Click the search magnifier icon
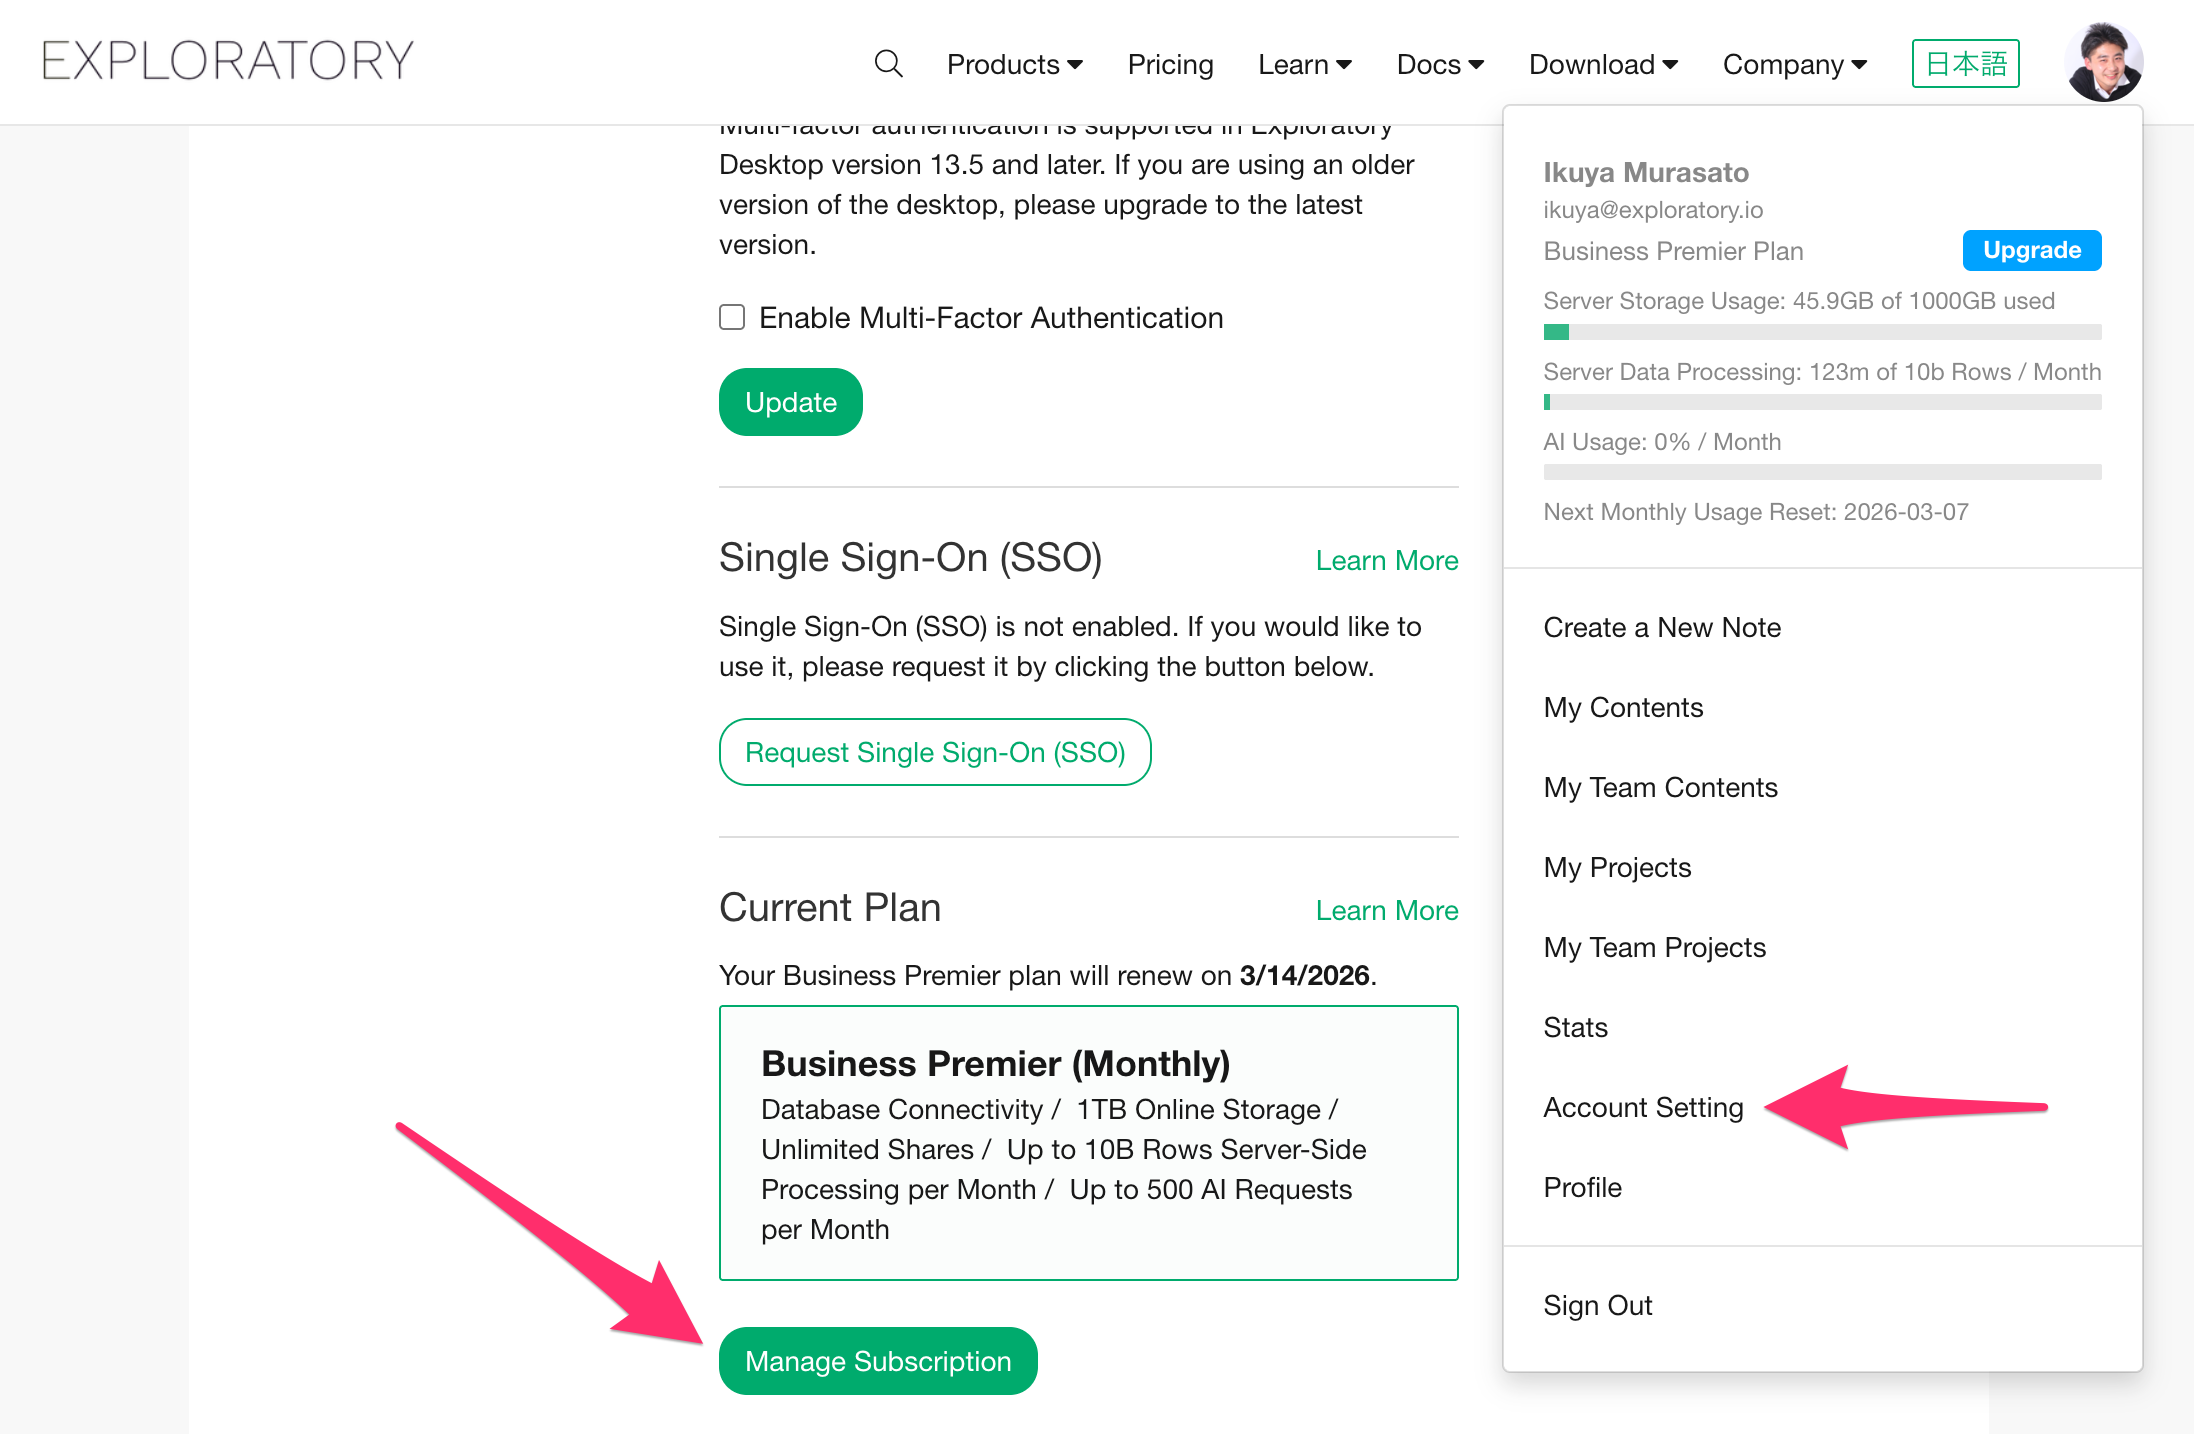This screenshot has height=1434, width=2194. pos(888,64)
